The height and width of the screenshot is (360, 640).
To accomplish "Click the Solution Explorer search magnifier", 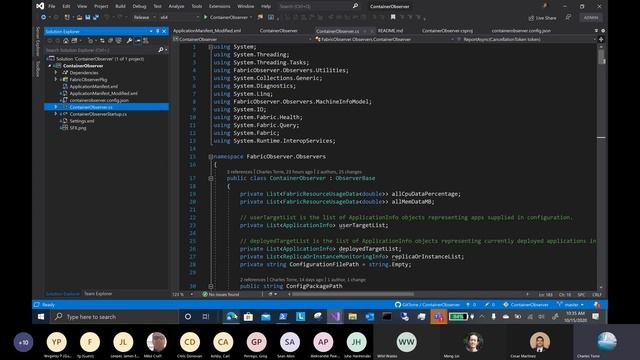I will click(x=161, y=50).
